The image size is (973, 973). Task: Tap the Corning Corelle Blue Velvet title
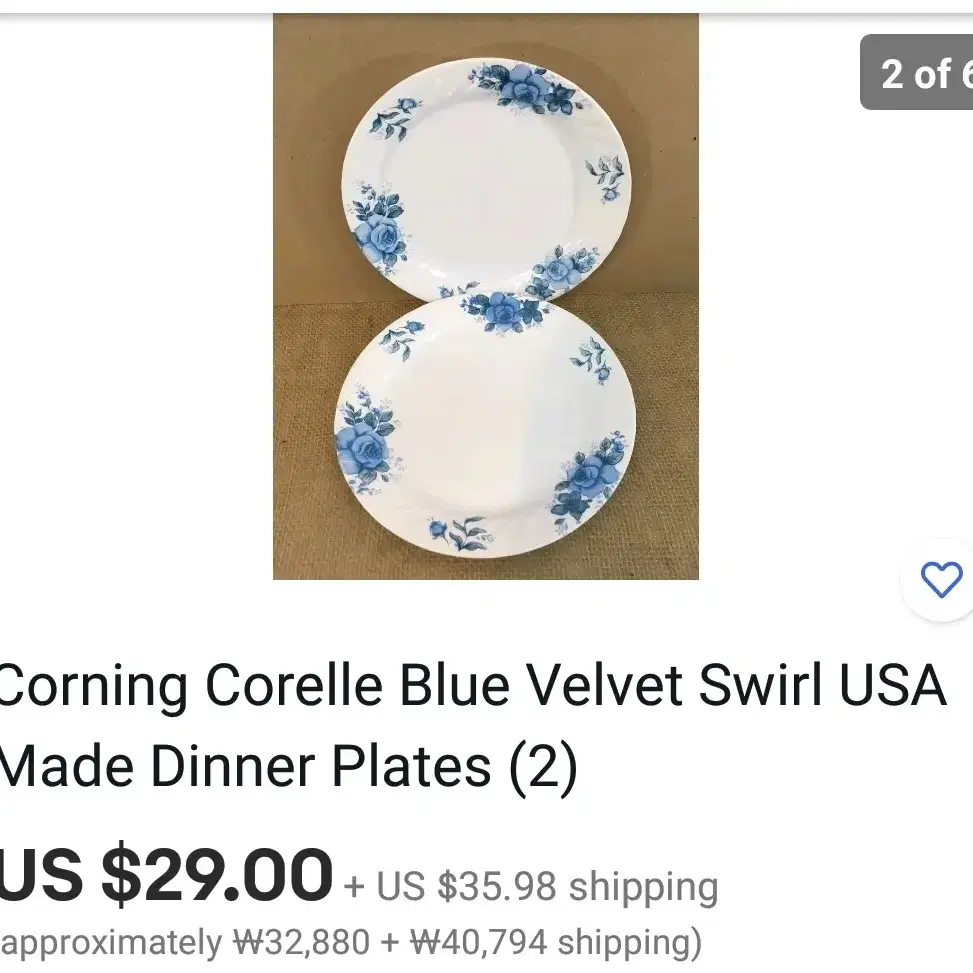tap(472, 686)
